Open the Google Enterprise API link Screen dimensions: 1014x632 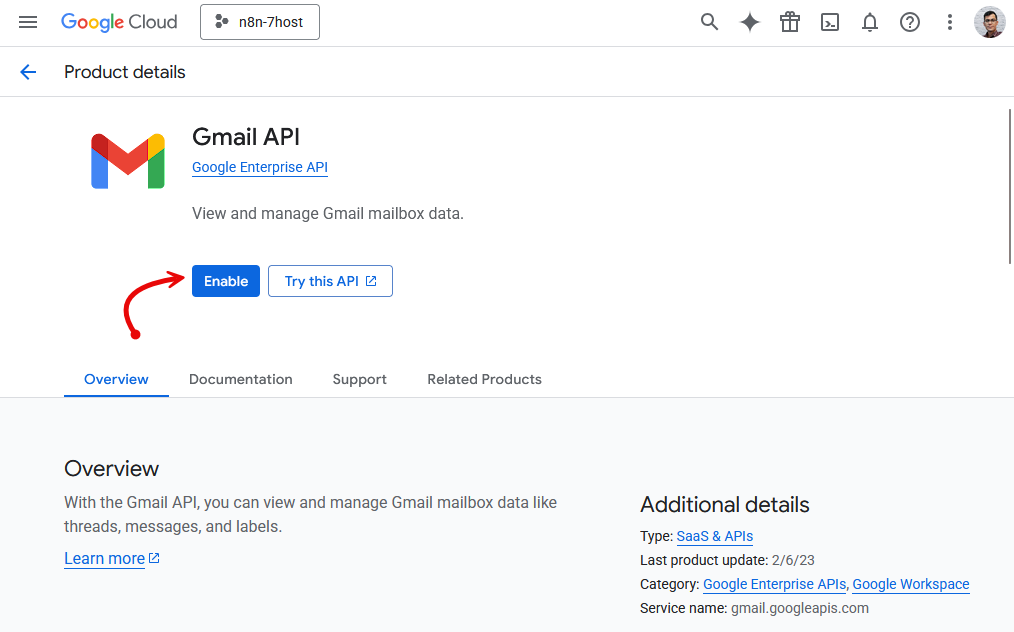[x=260, y=167]
